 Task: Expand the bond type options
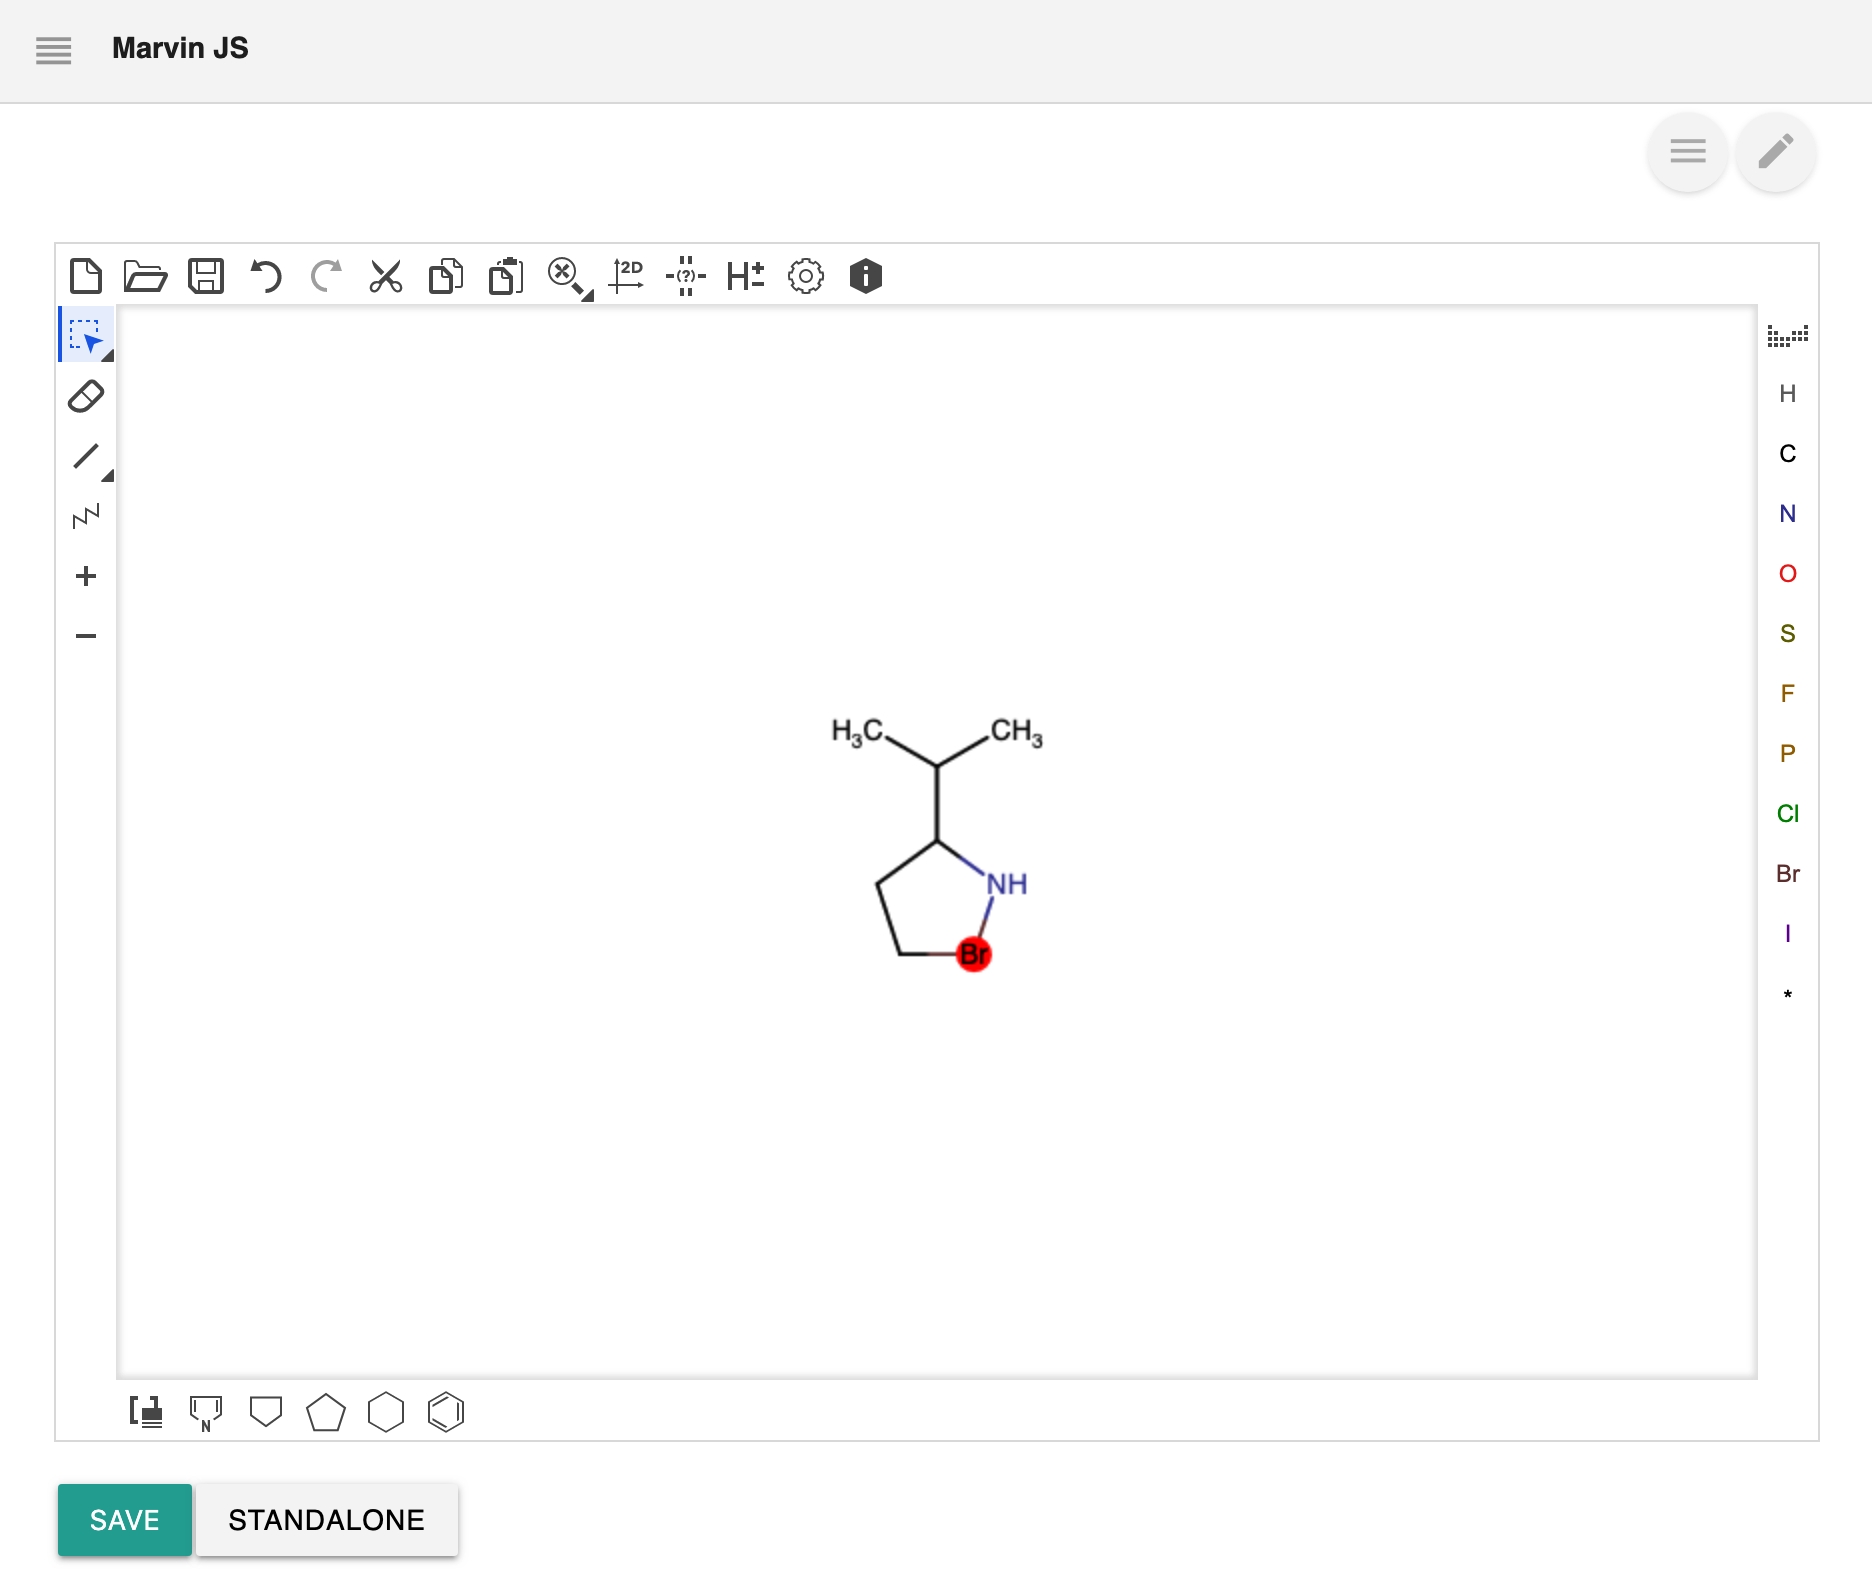(x=108, y=476)
